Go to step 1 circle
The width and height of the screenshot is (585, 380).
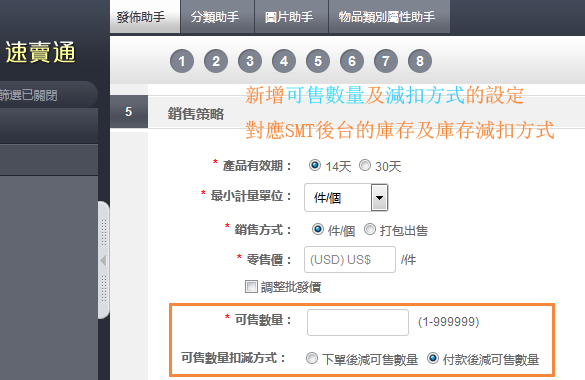[182, 61]
